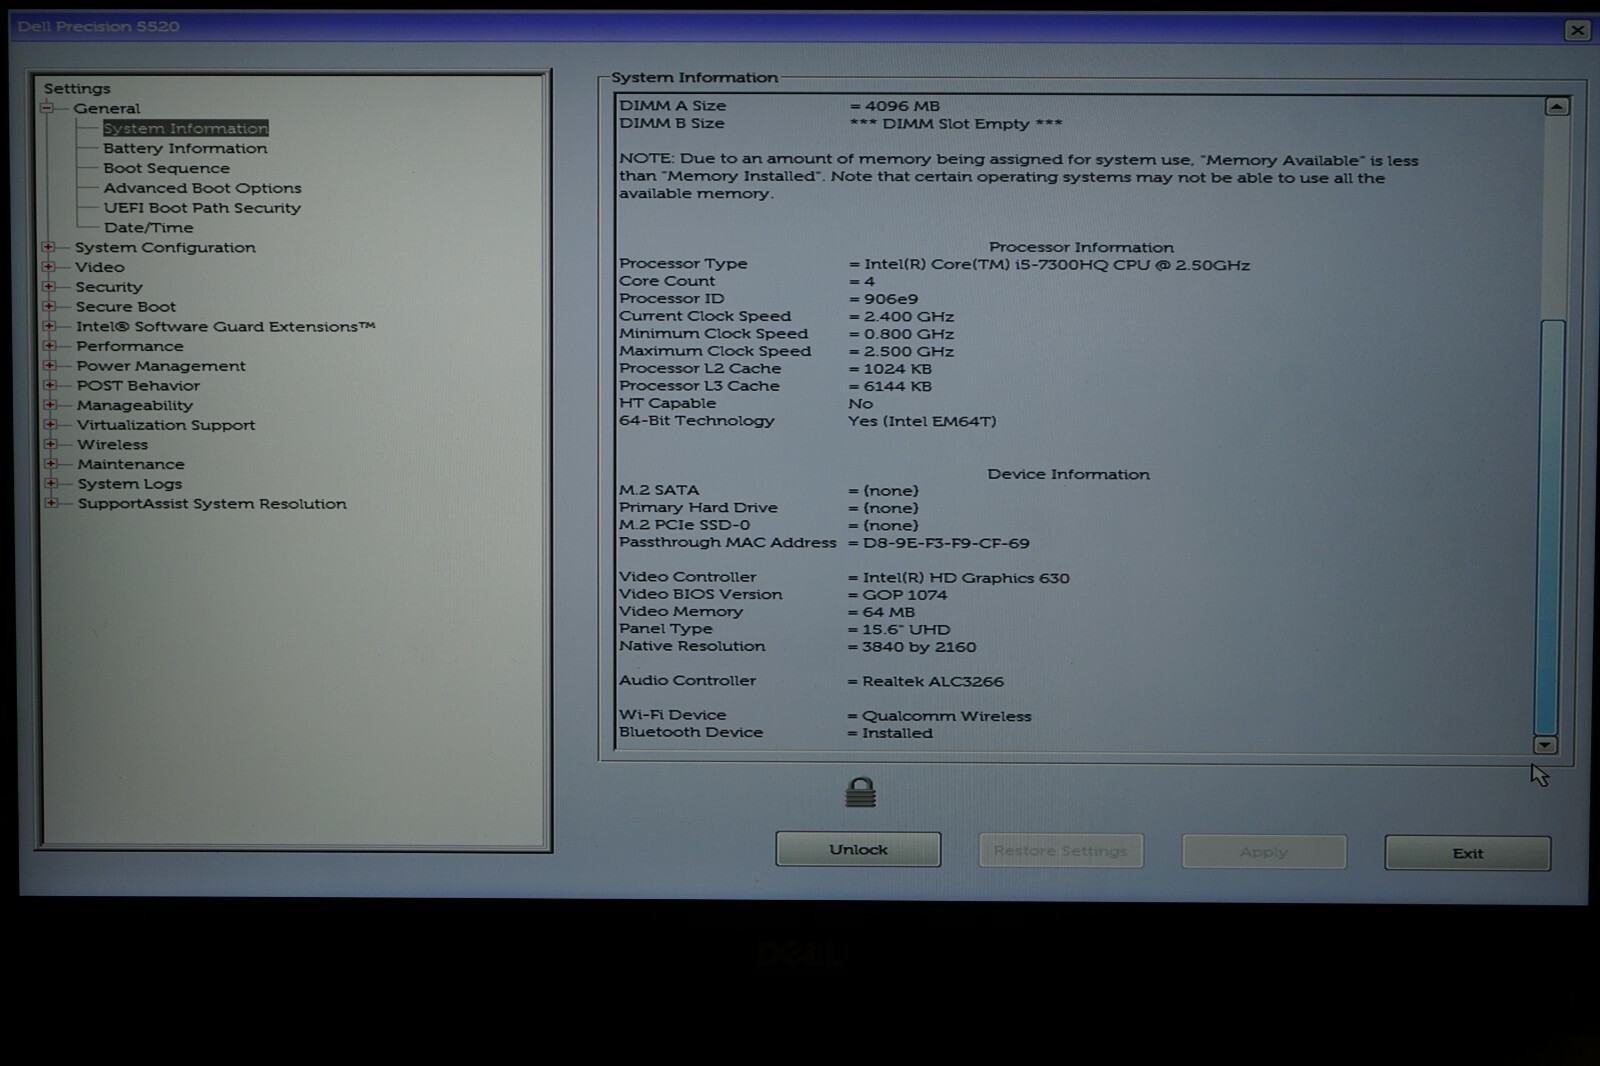This screenshot has width=1600, height=1066.
Task: Click the Power Management label
Action: click(x=161, y=366)
